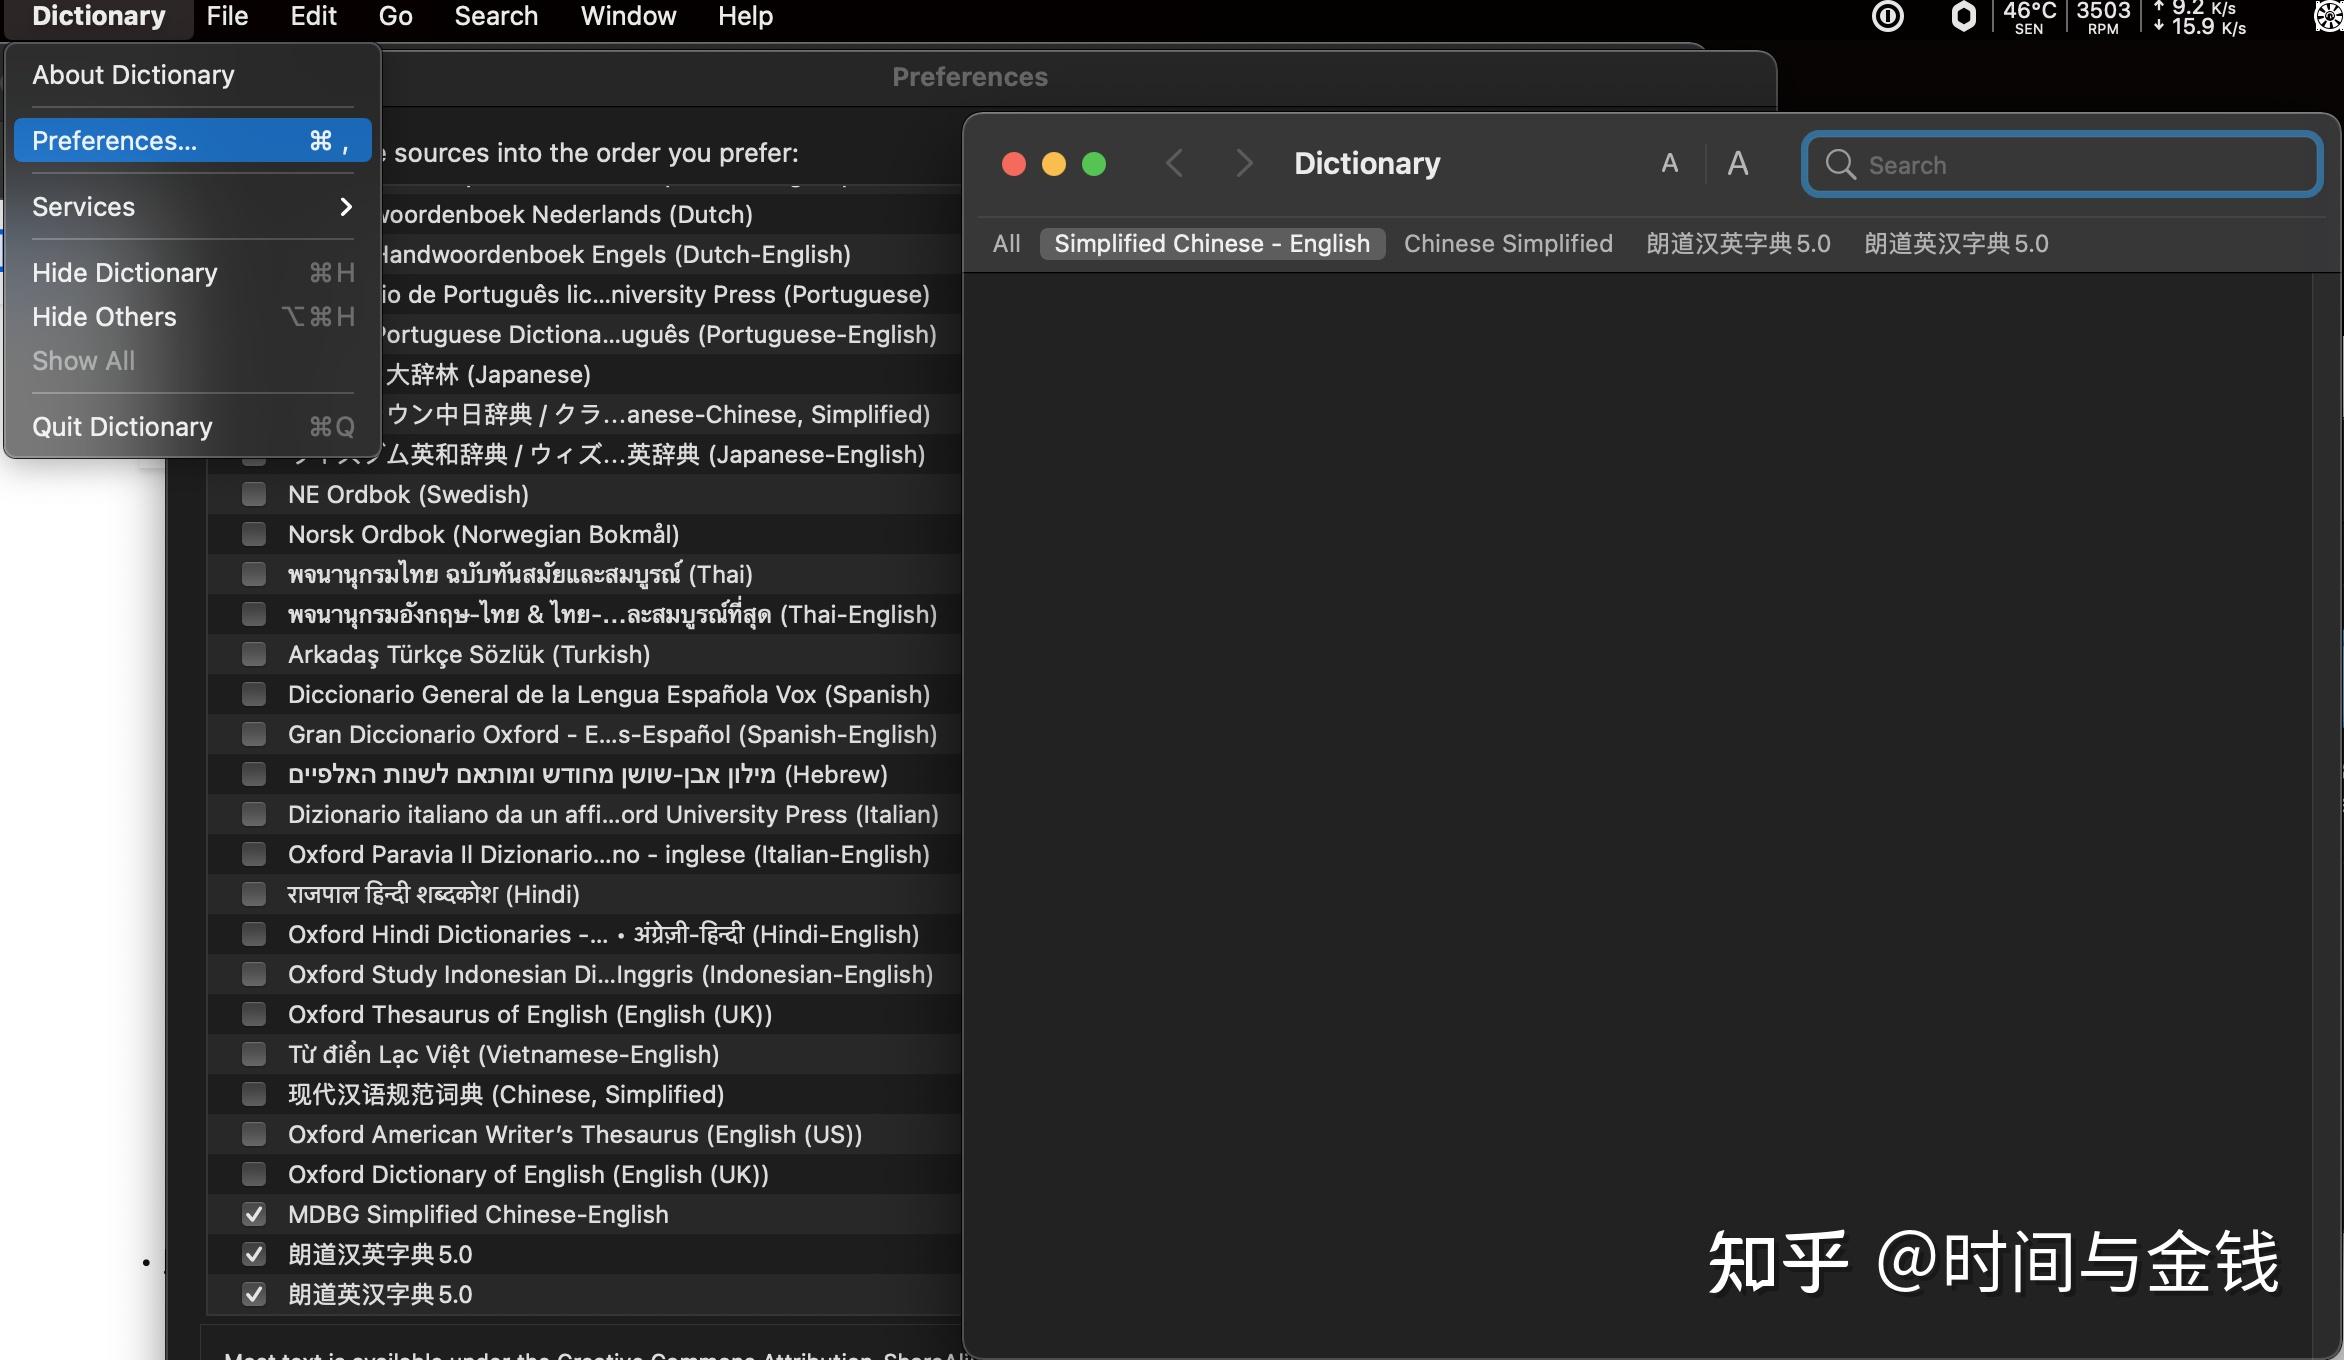Open the circular status icon in menu bar
2344x1360 pixels.
pos(1887,17)
